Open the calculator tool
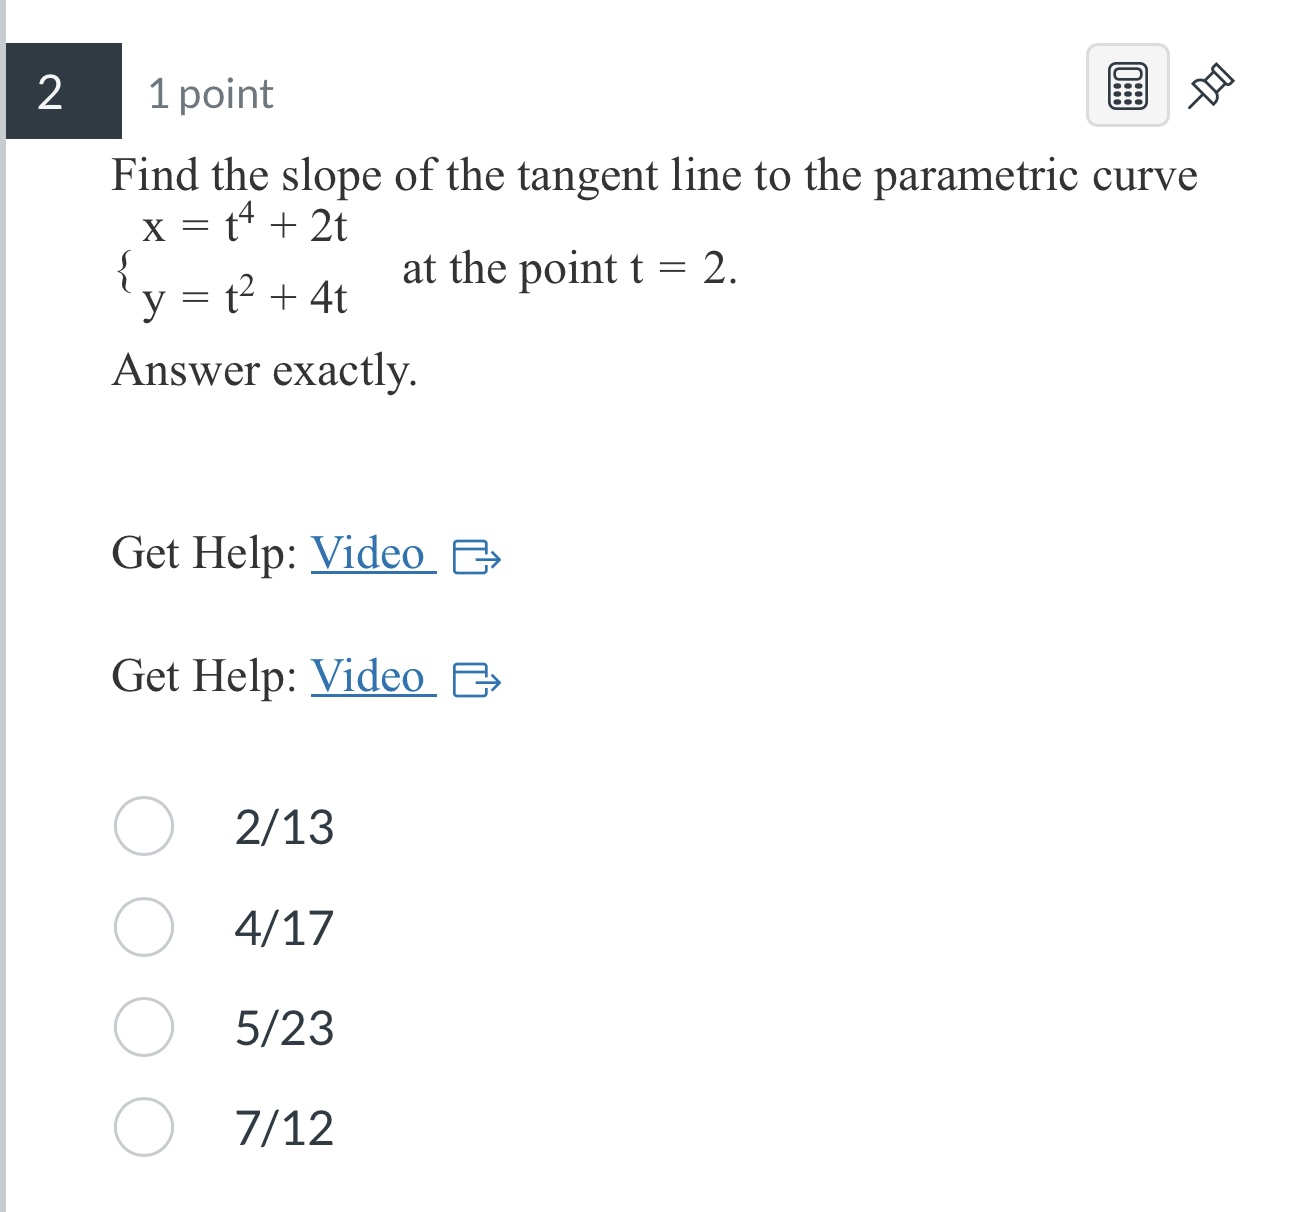The width and height of the screenshot is (1290, 1212). pyautogui.click(x=1126, y=88)
